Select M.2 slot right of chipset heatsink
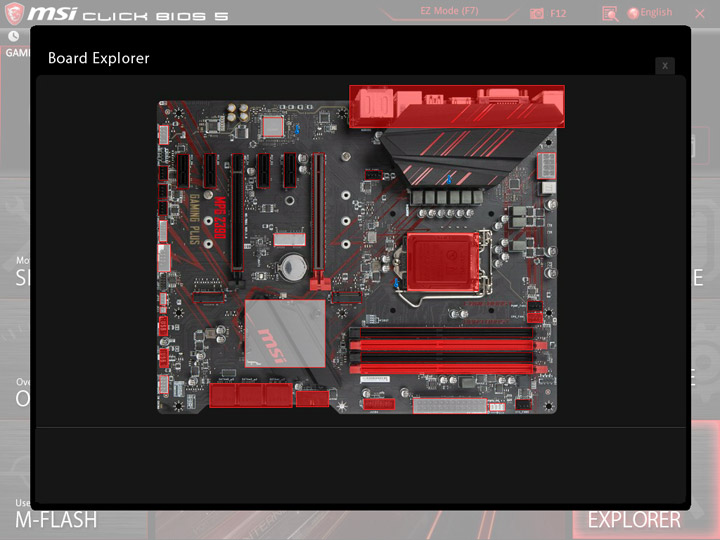This screenshot has height=540, width=720. tap(347, 298)
